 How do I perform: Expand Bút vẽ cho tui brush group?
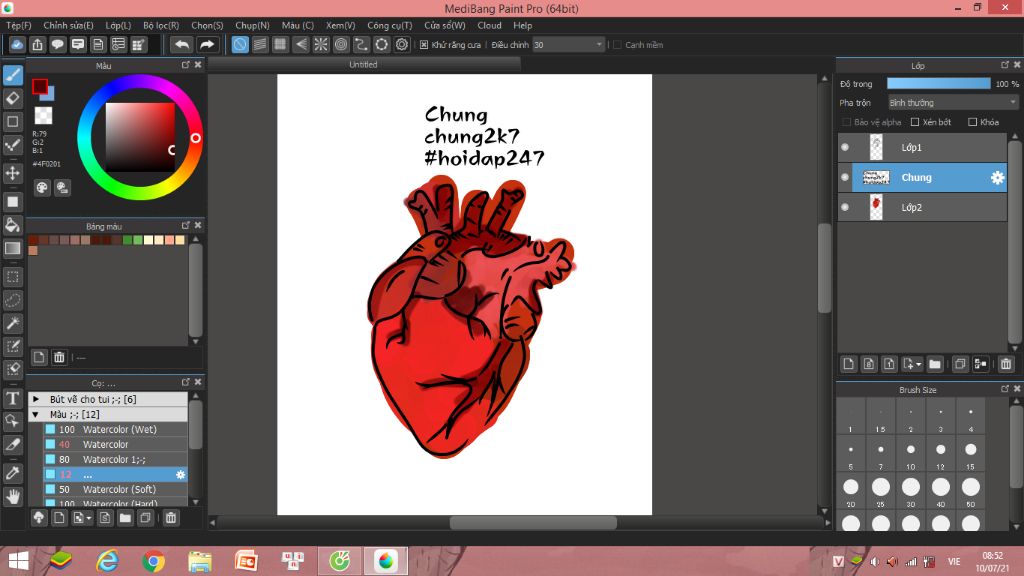click(36, 399)
